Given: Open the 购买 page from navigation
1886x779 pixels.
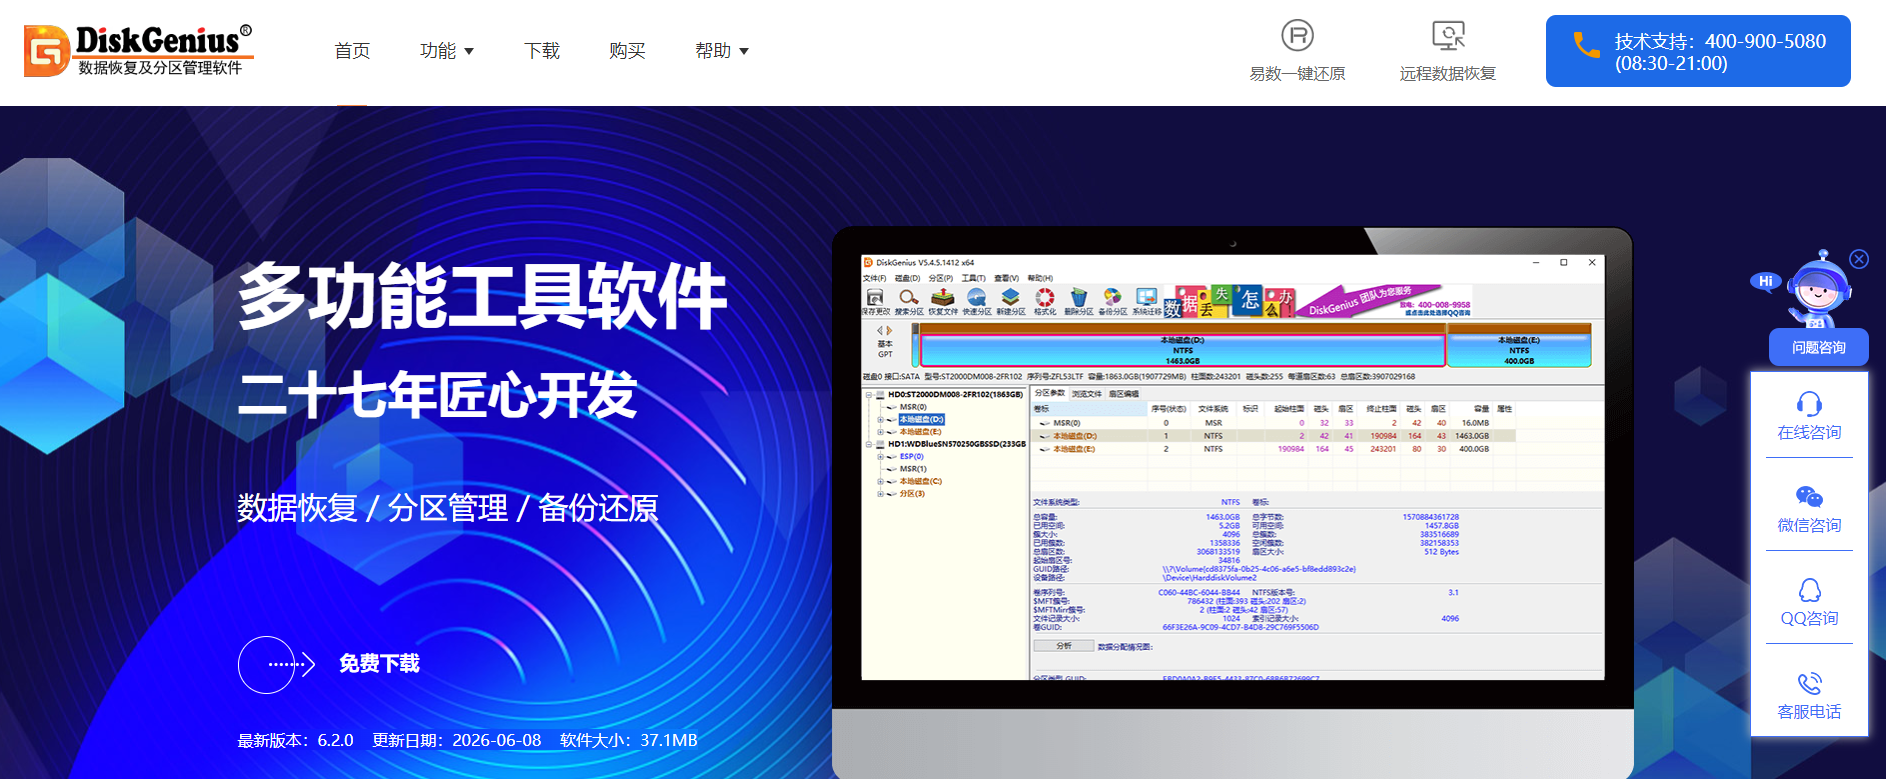Looking at the screenshot, I should [627, 51].
